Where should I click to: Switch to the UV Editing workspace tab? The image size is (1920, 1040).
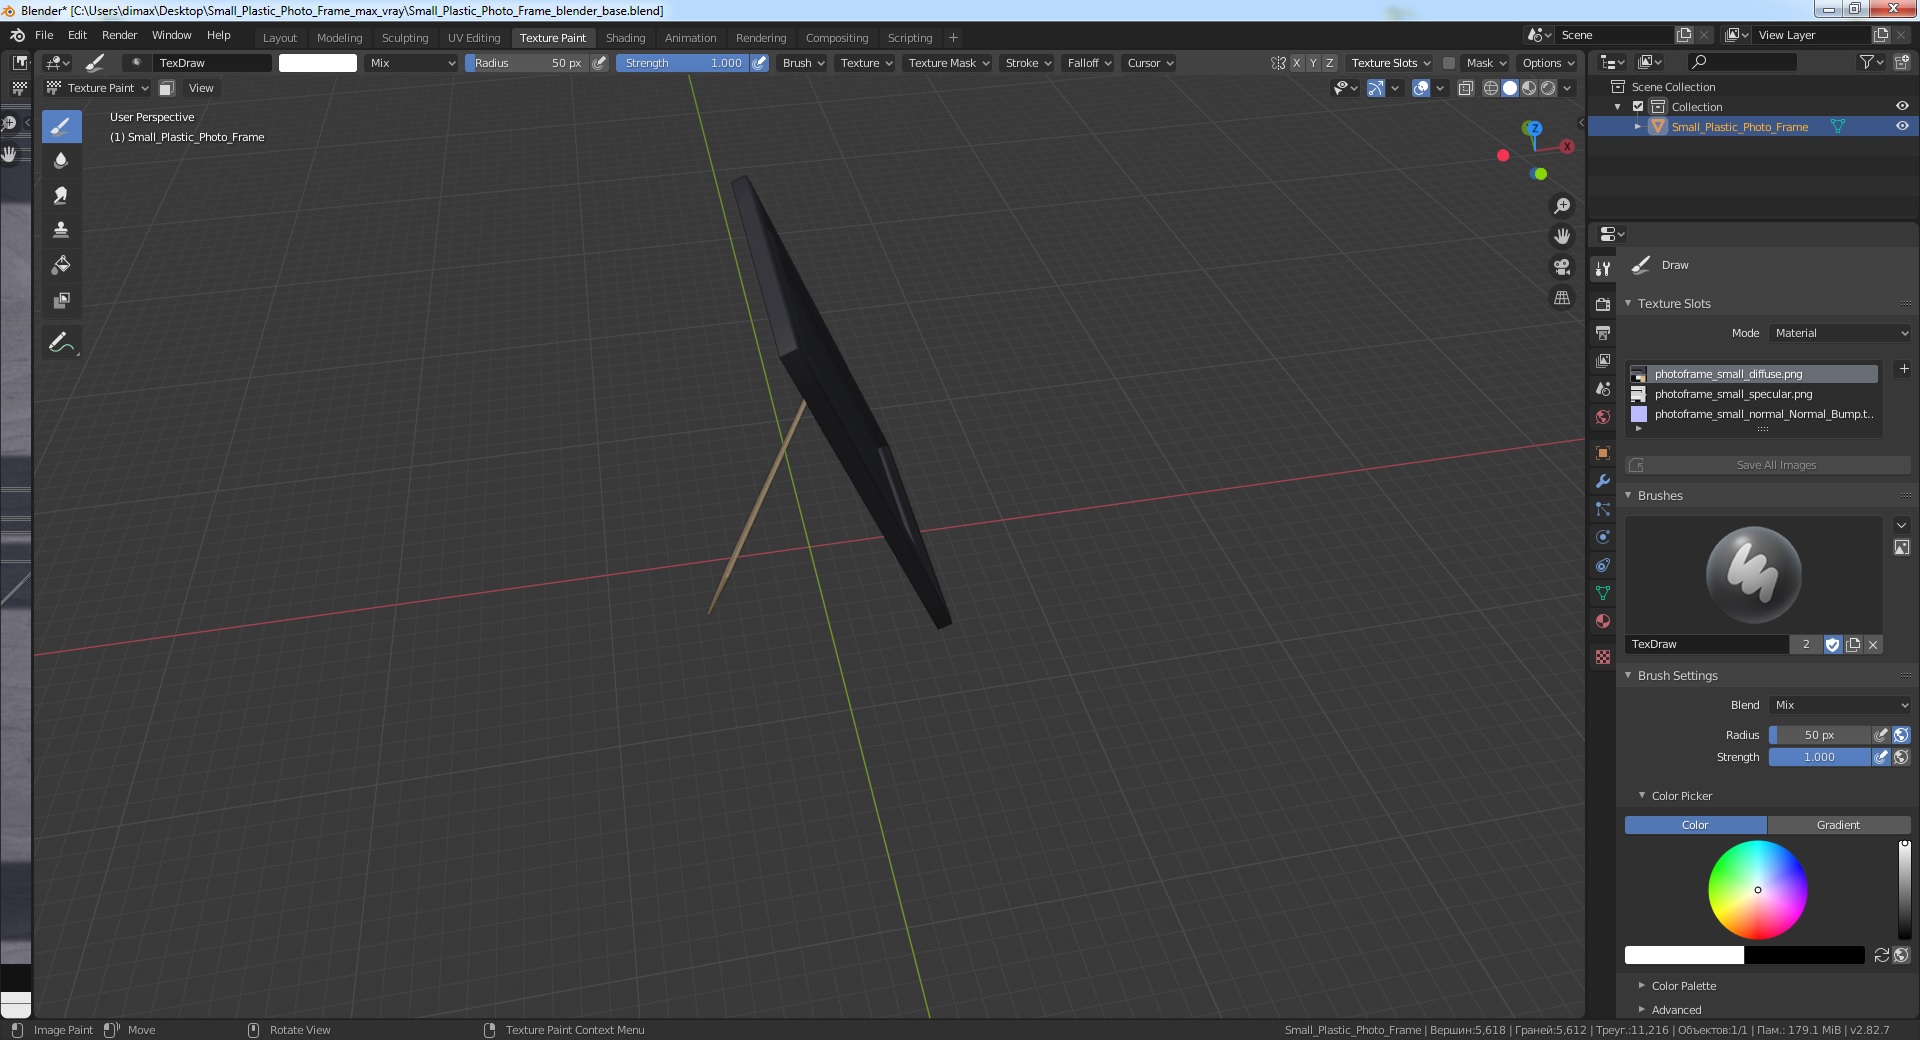pos(474,38)
